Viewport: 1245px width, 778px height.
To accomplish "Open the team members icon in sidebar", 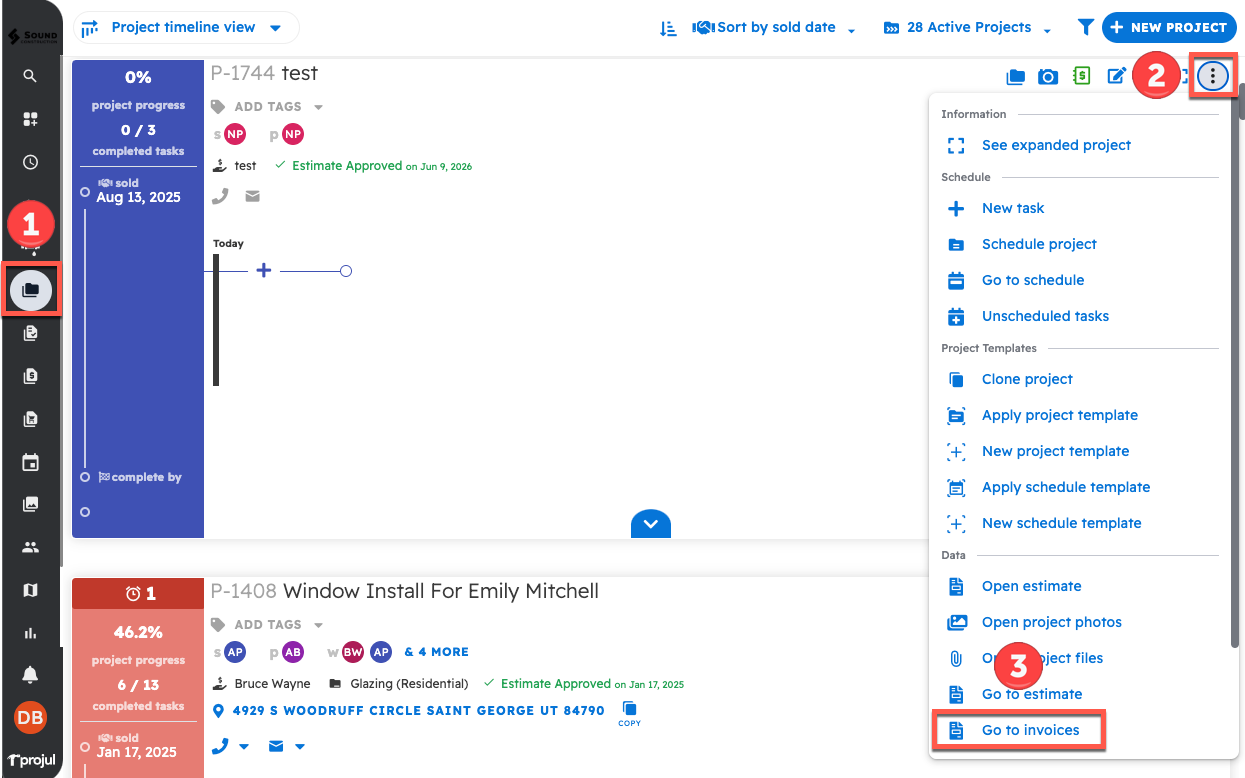I will [30, 546].
